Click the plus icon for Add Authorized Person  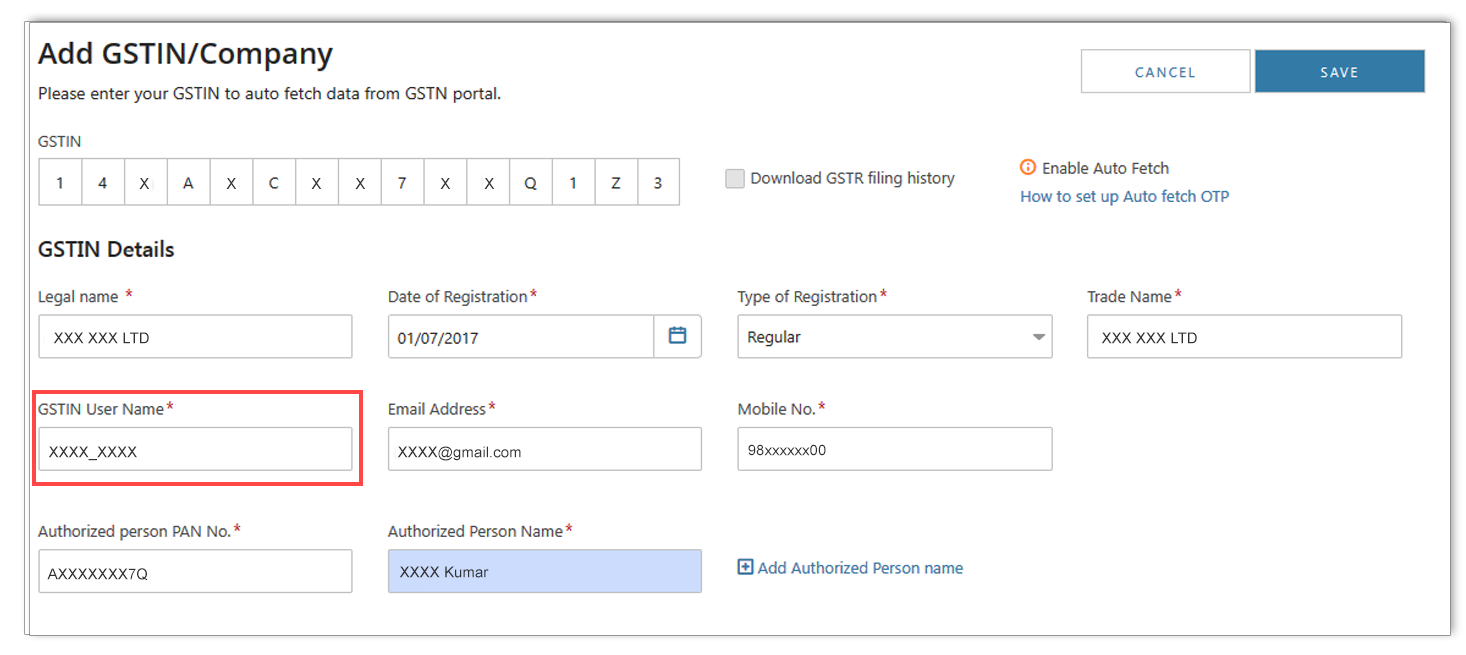[x=745, y=568]
